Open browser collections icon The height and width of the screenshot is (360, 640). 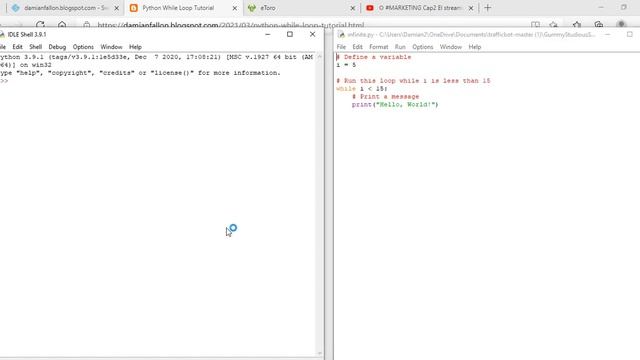coord(598,25)
